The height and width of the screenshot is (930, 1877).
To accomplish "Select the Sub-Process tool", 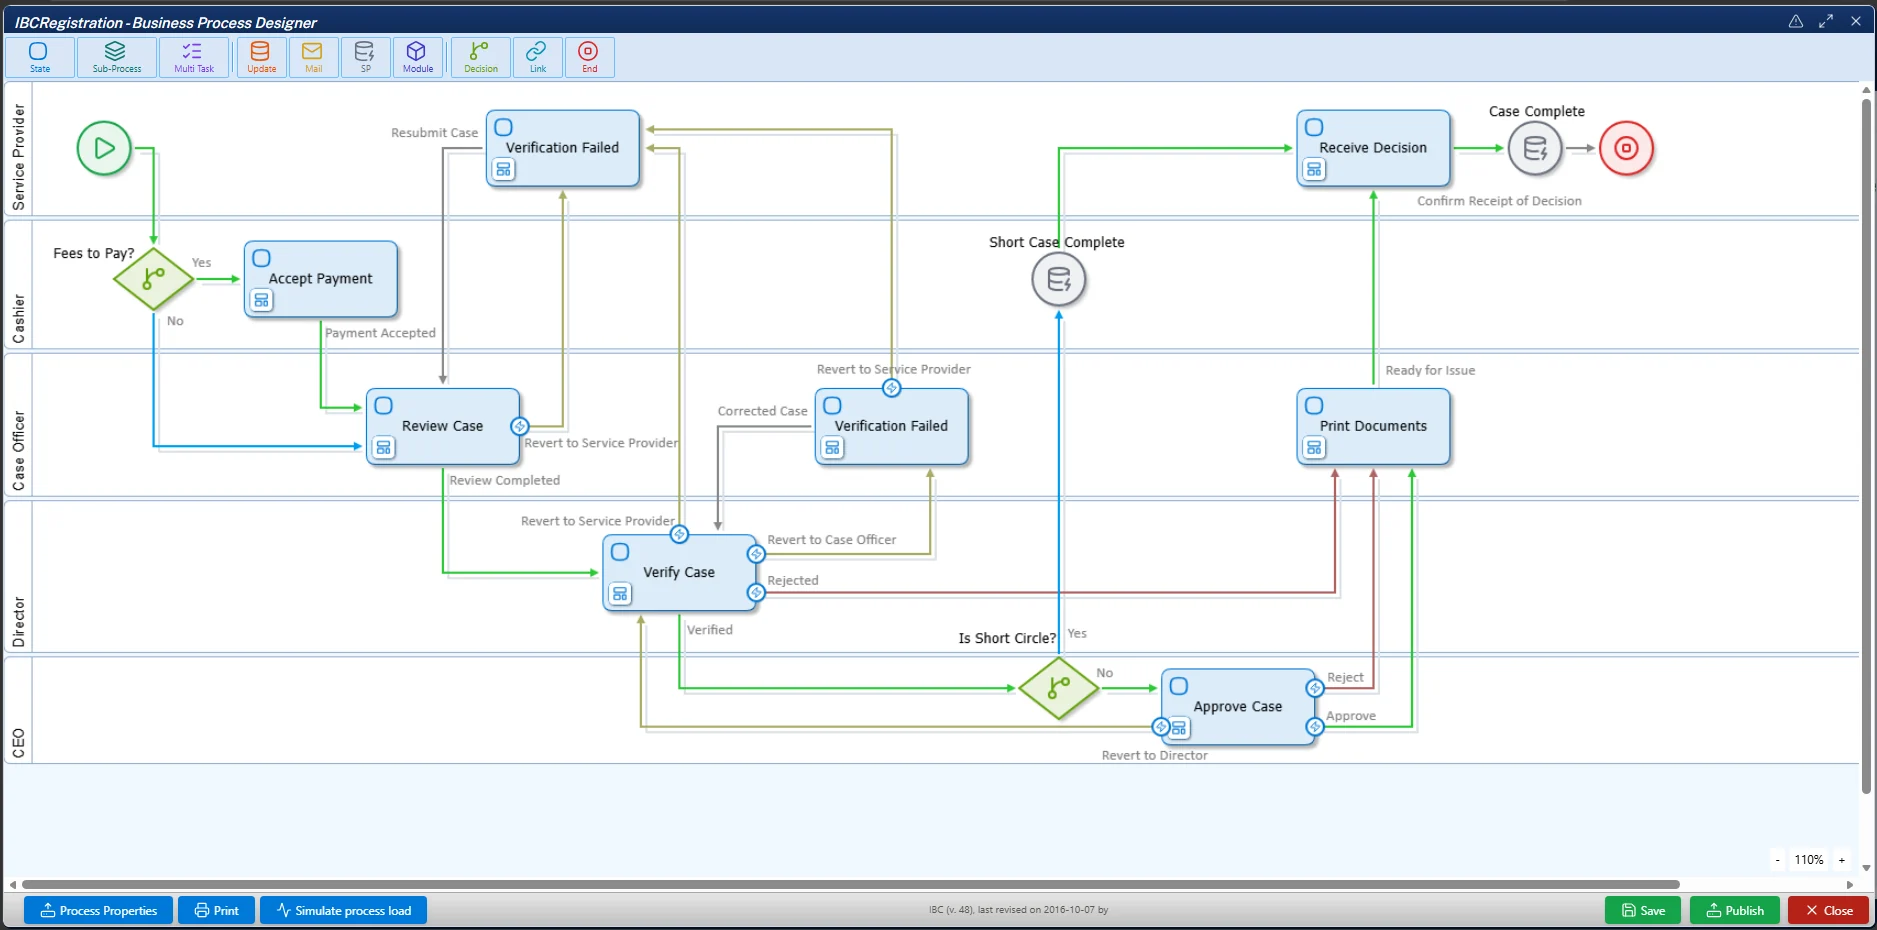I will pyautogui.click(x=117, y=57).
